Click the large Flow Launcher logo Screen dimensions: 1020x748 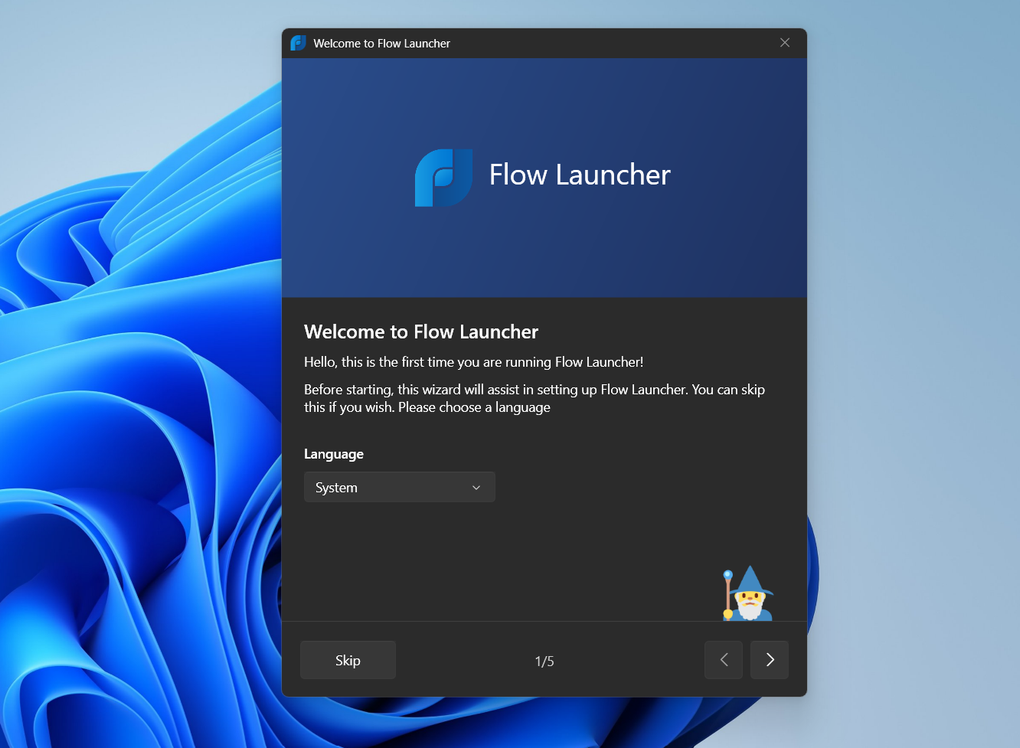click(x=444, y=178)
